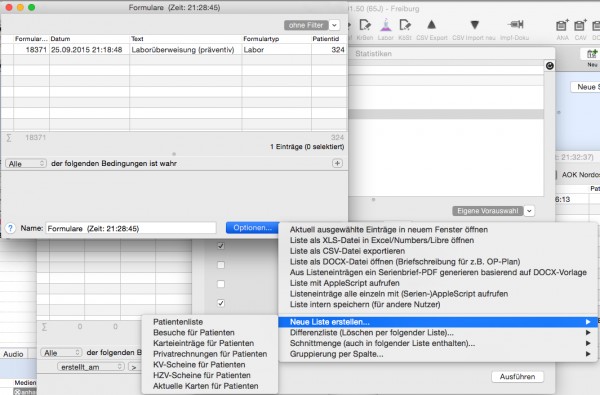
Task: Select table cell '25.09.2015 21:18:48'
Action: (90, 50)
